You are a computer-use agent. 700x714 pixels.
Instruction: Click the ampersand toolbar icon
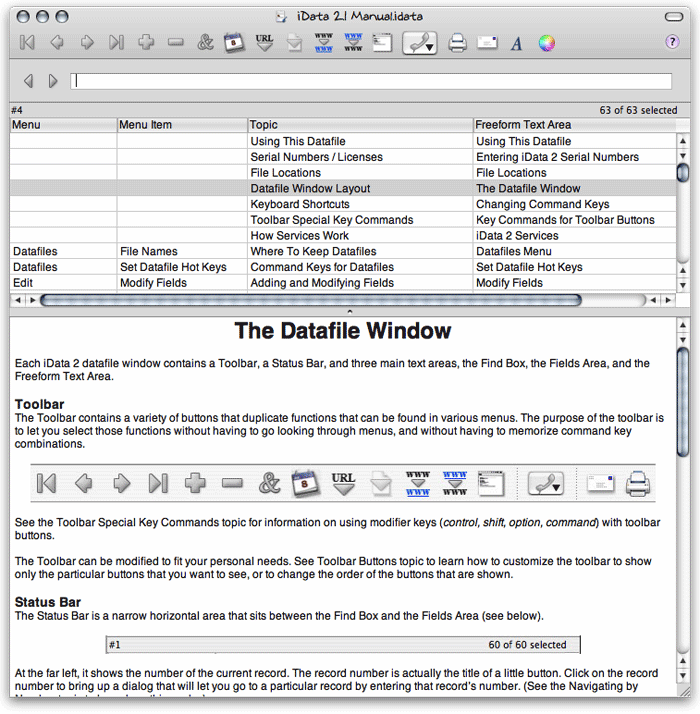205,43
